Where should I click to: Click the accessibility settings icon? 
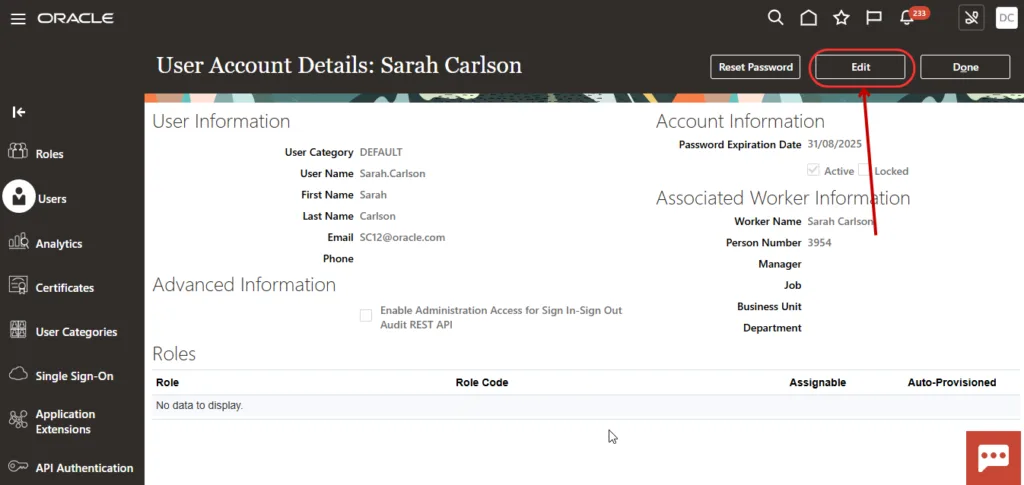[x=971, y=18]
